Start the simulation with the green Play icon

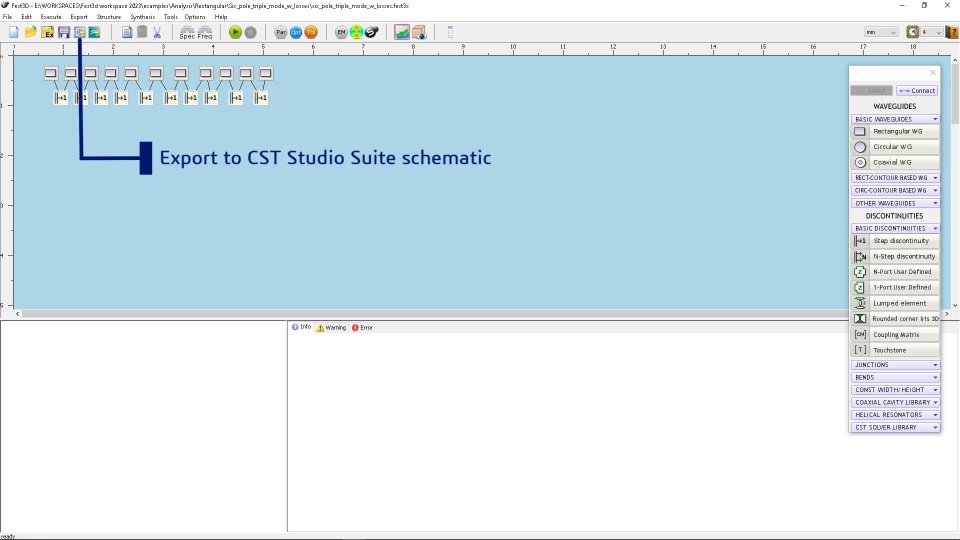click(235, 32)
